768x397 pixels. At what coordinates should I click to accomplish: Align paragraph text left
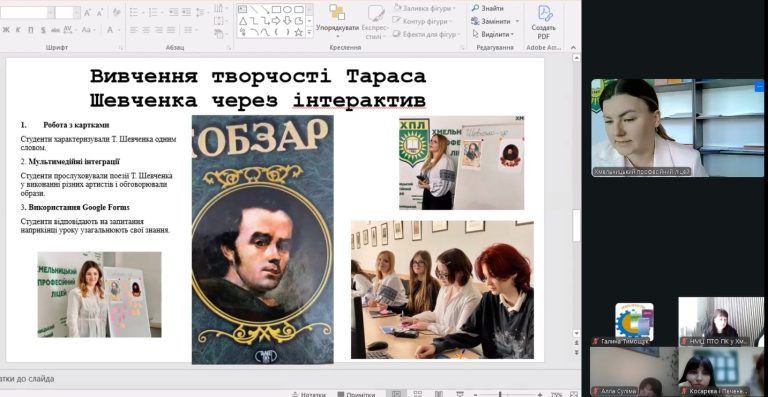click(133, 30)
